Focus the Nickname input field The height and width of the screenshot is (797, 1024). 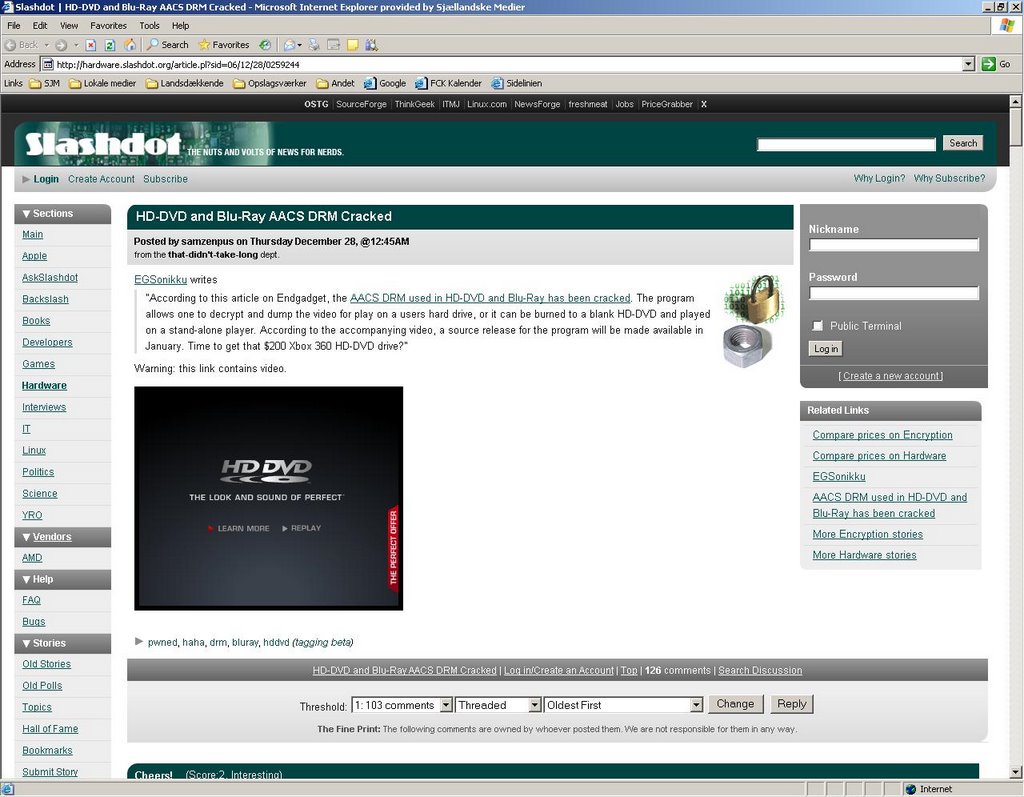(894, 245)
